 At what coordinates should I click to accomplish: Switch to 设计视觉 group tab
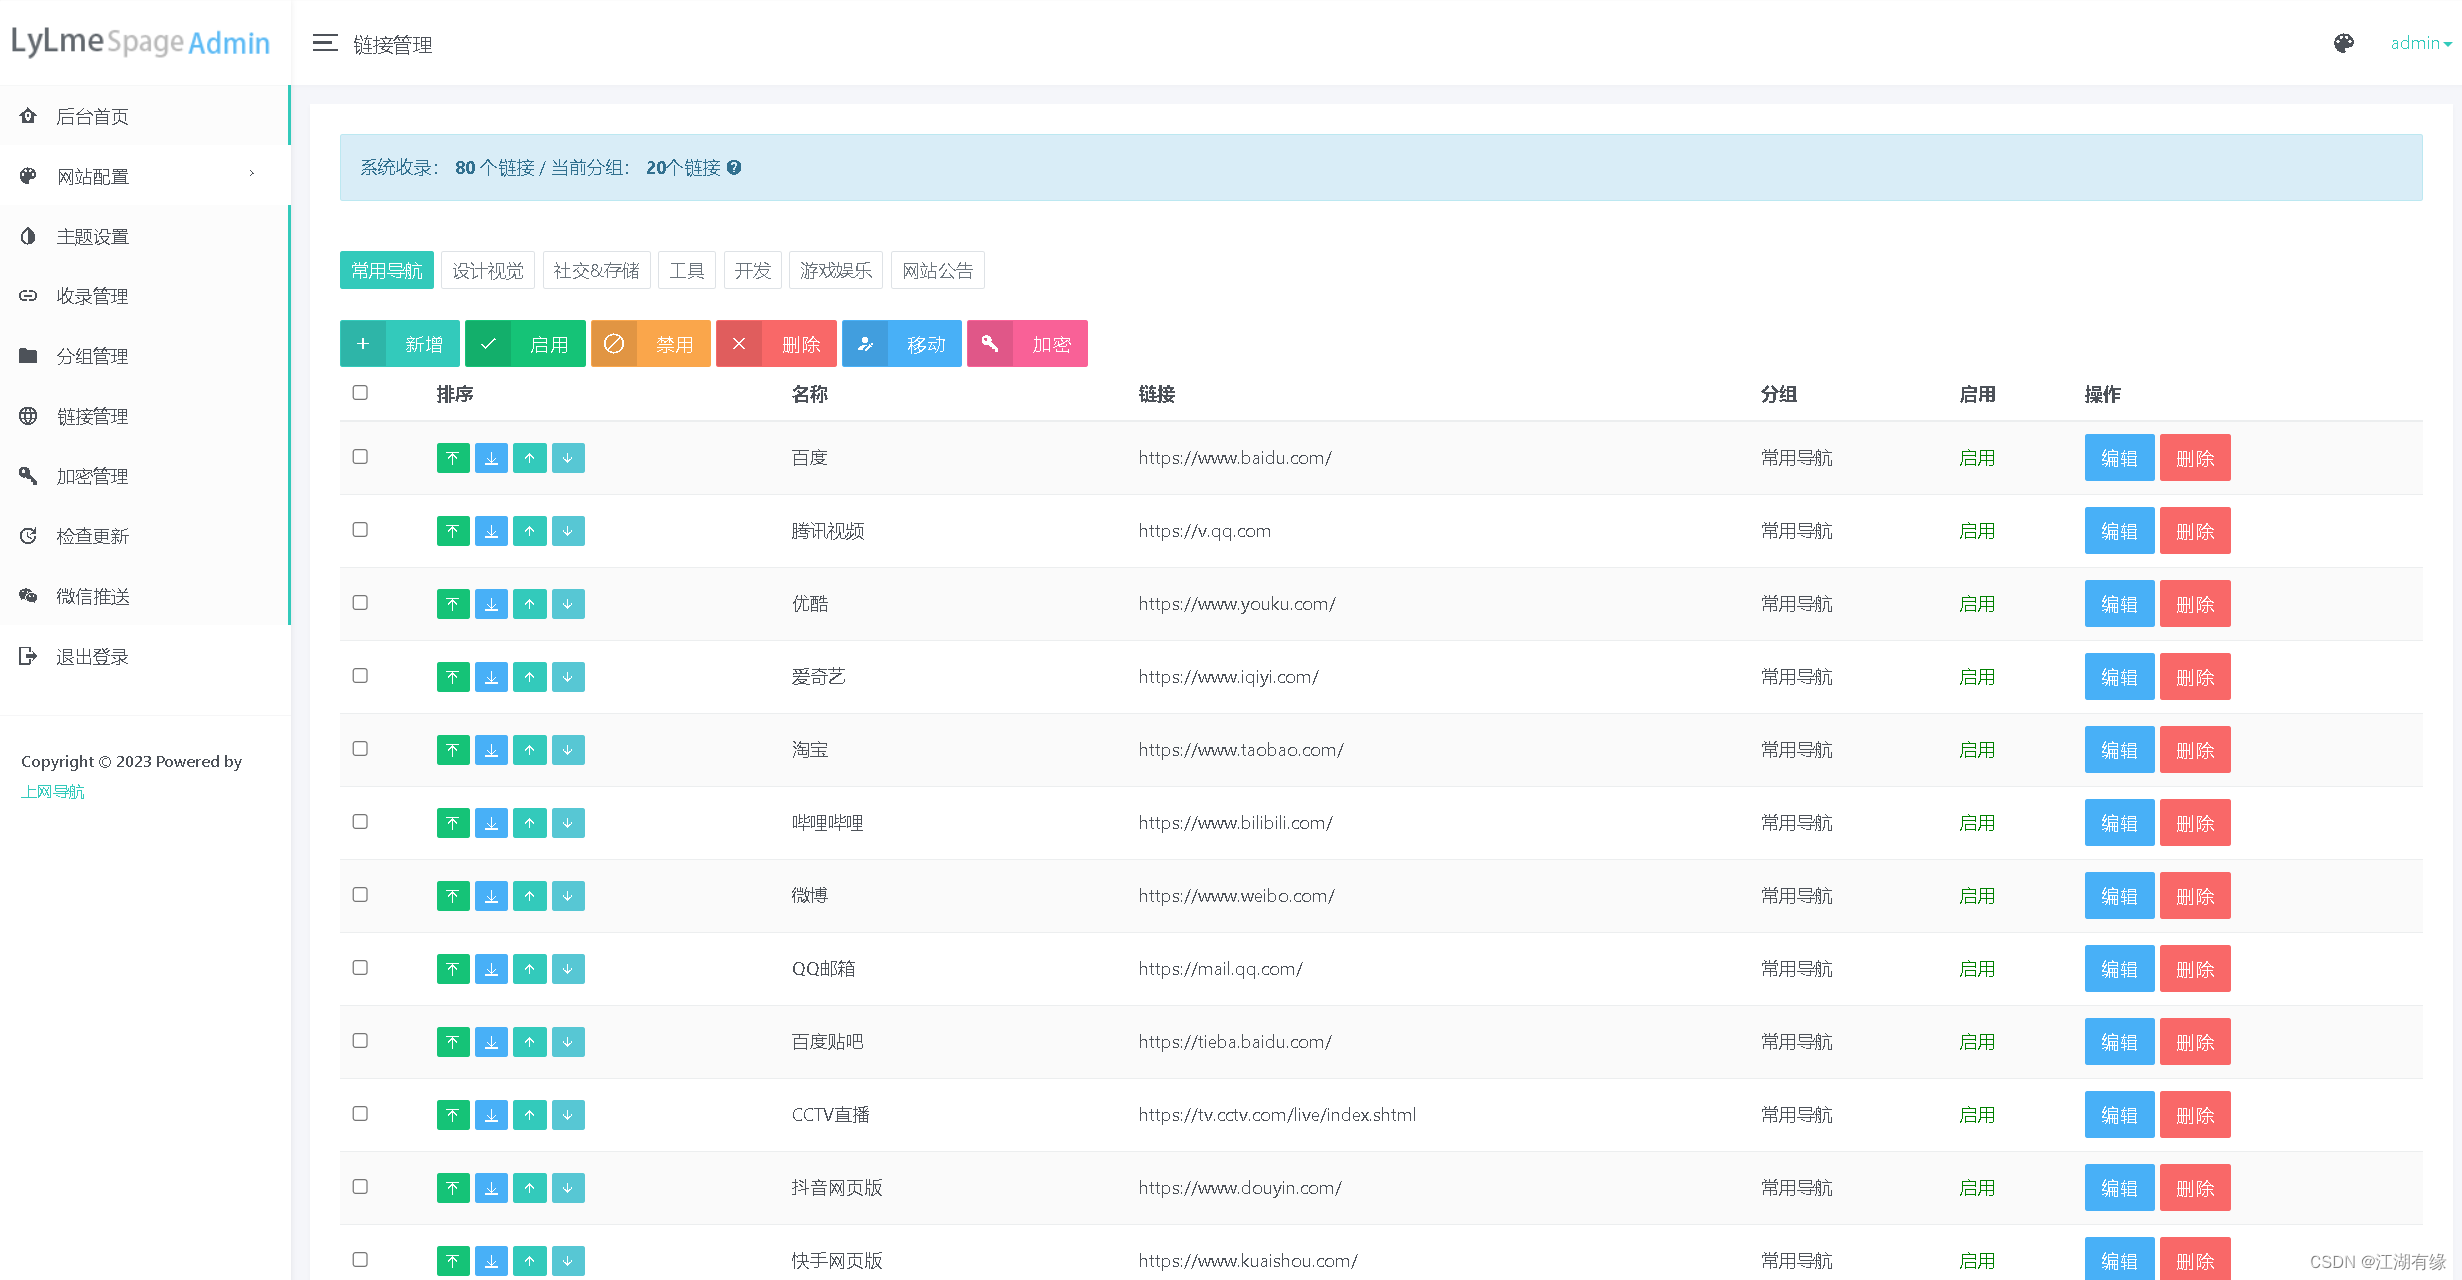(x=487, y=270)
